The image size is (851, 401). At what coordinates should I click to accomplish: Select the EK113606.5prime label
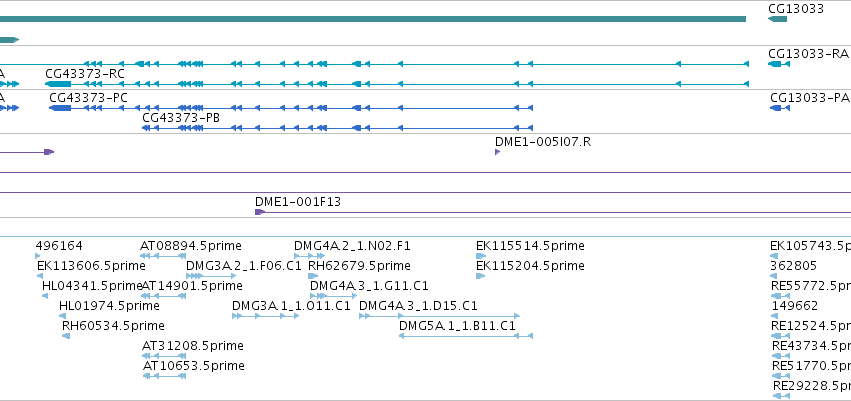coord(91,265)
